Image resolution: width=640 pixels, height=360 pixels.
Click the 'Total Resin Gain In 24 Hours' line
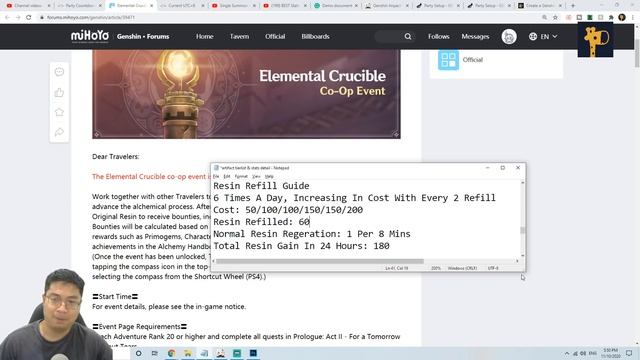(301, 246)
